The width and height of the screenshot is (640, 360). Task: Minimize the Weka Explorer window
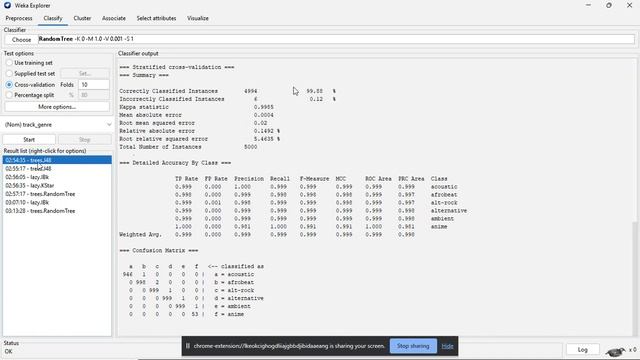[588, 5]
